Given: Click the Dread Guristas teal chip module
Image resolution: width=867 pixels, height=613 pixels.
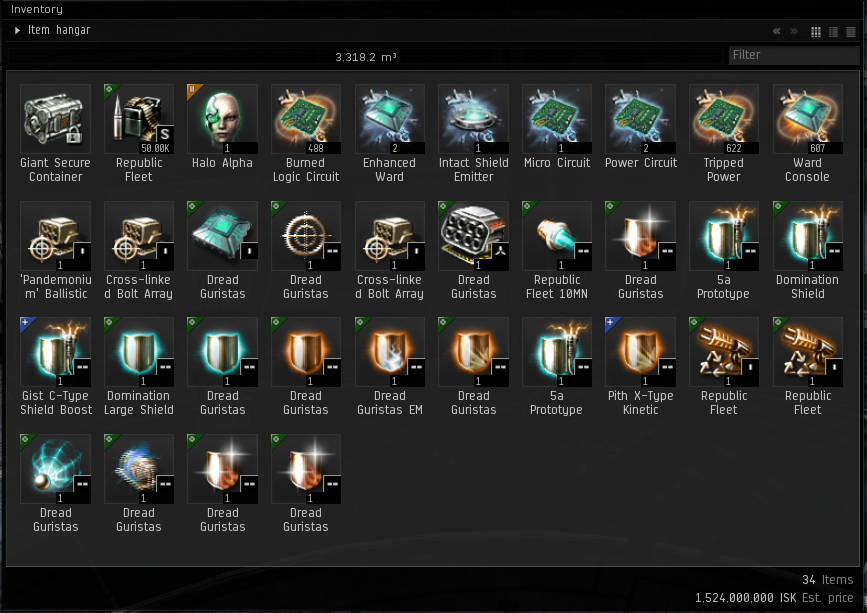Looking at the screenshot, I should pos(222,236).
